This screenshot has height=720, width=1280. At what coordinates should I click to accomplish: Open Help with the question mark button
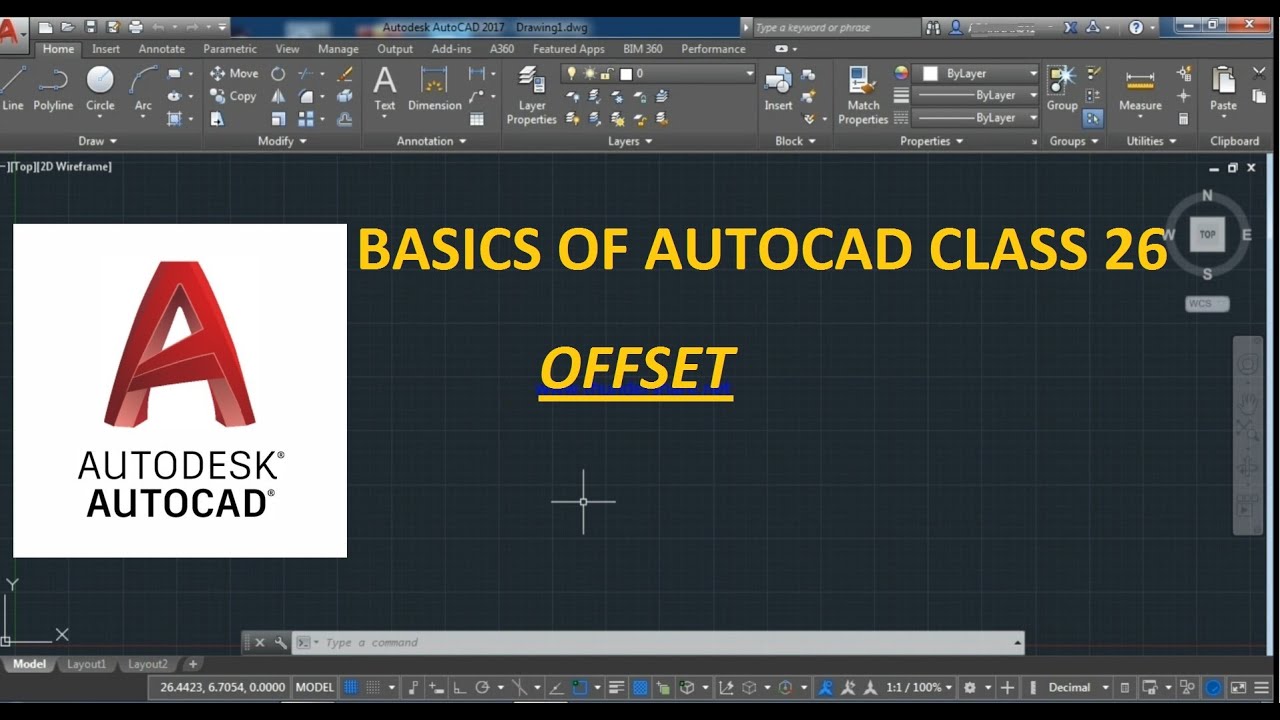pyautogui.click(x=1136, y=28)
